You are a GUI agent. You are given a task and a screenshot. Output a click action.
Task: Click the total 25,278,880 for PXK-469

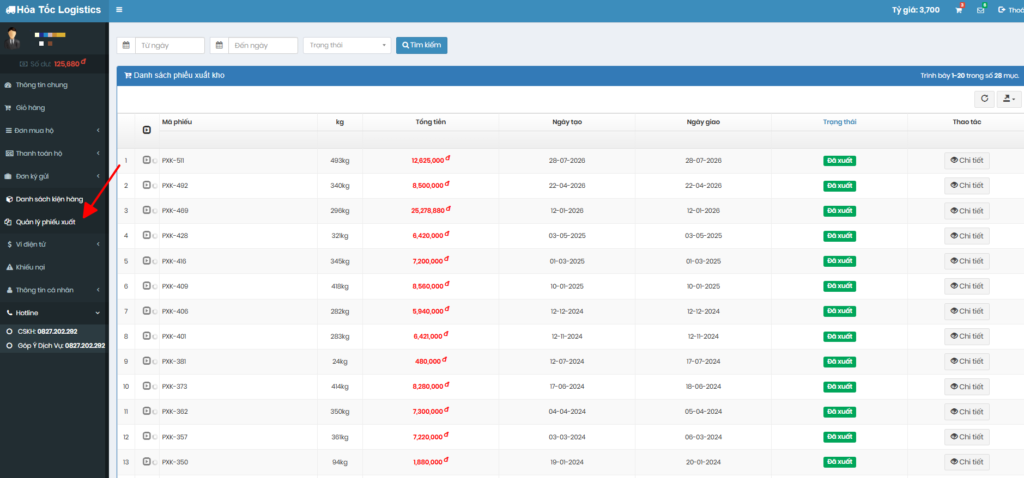(x=430, y=210)
